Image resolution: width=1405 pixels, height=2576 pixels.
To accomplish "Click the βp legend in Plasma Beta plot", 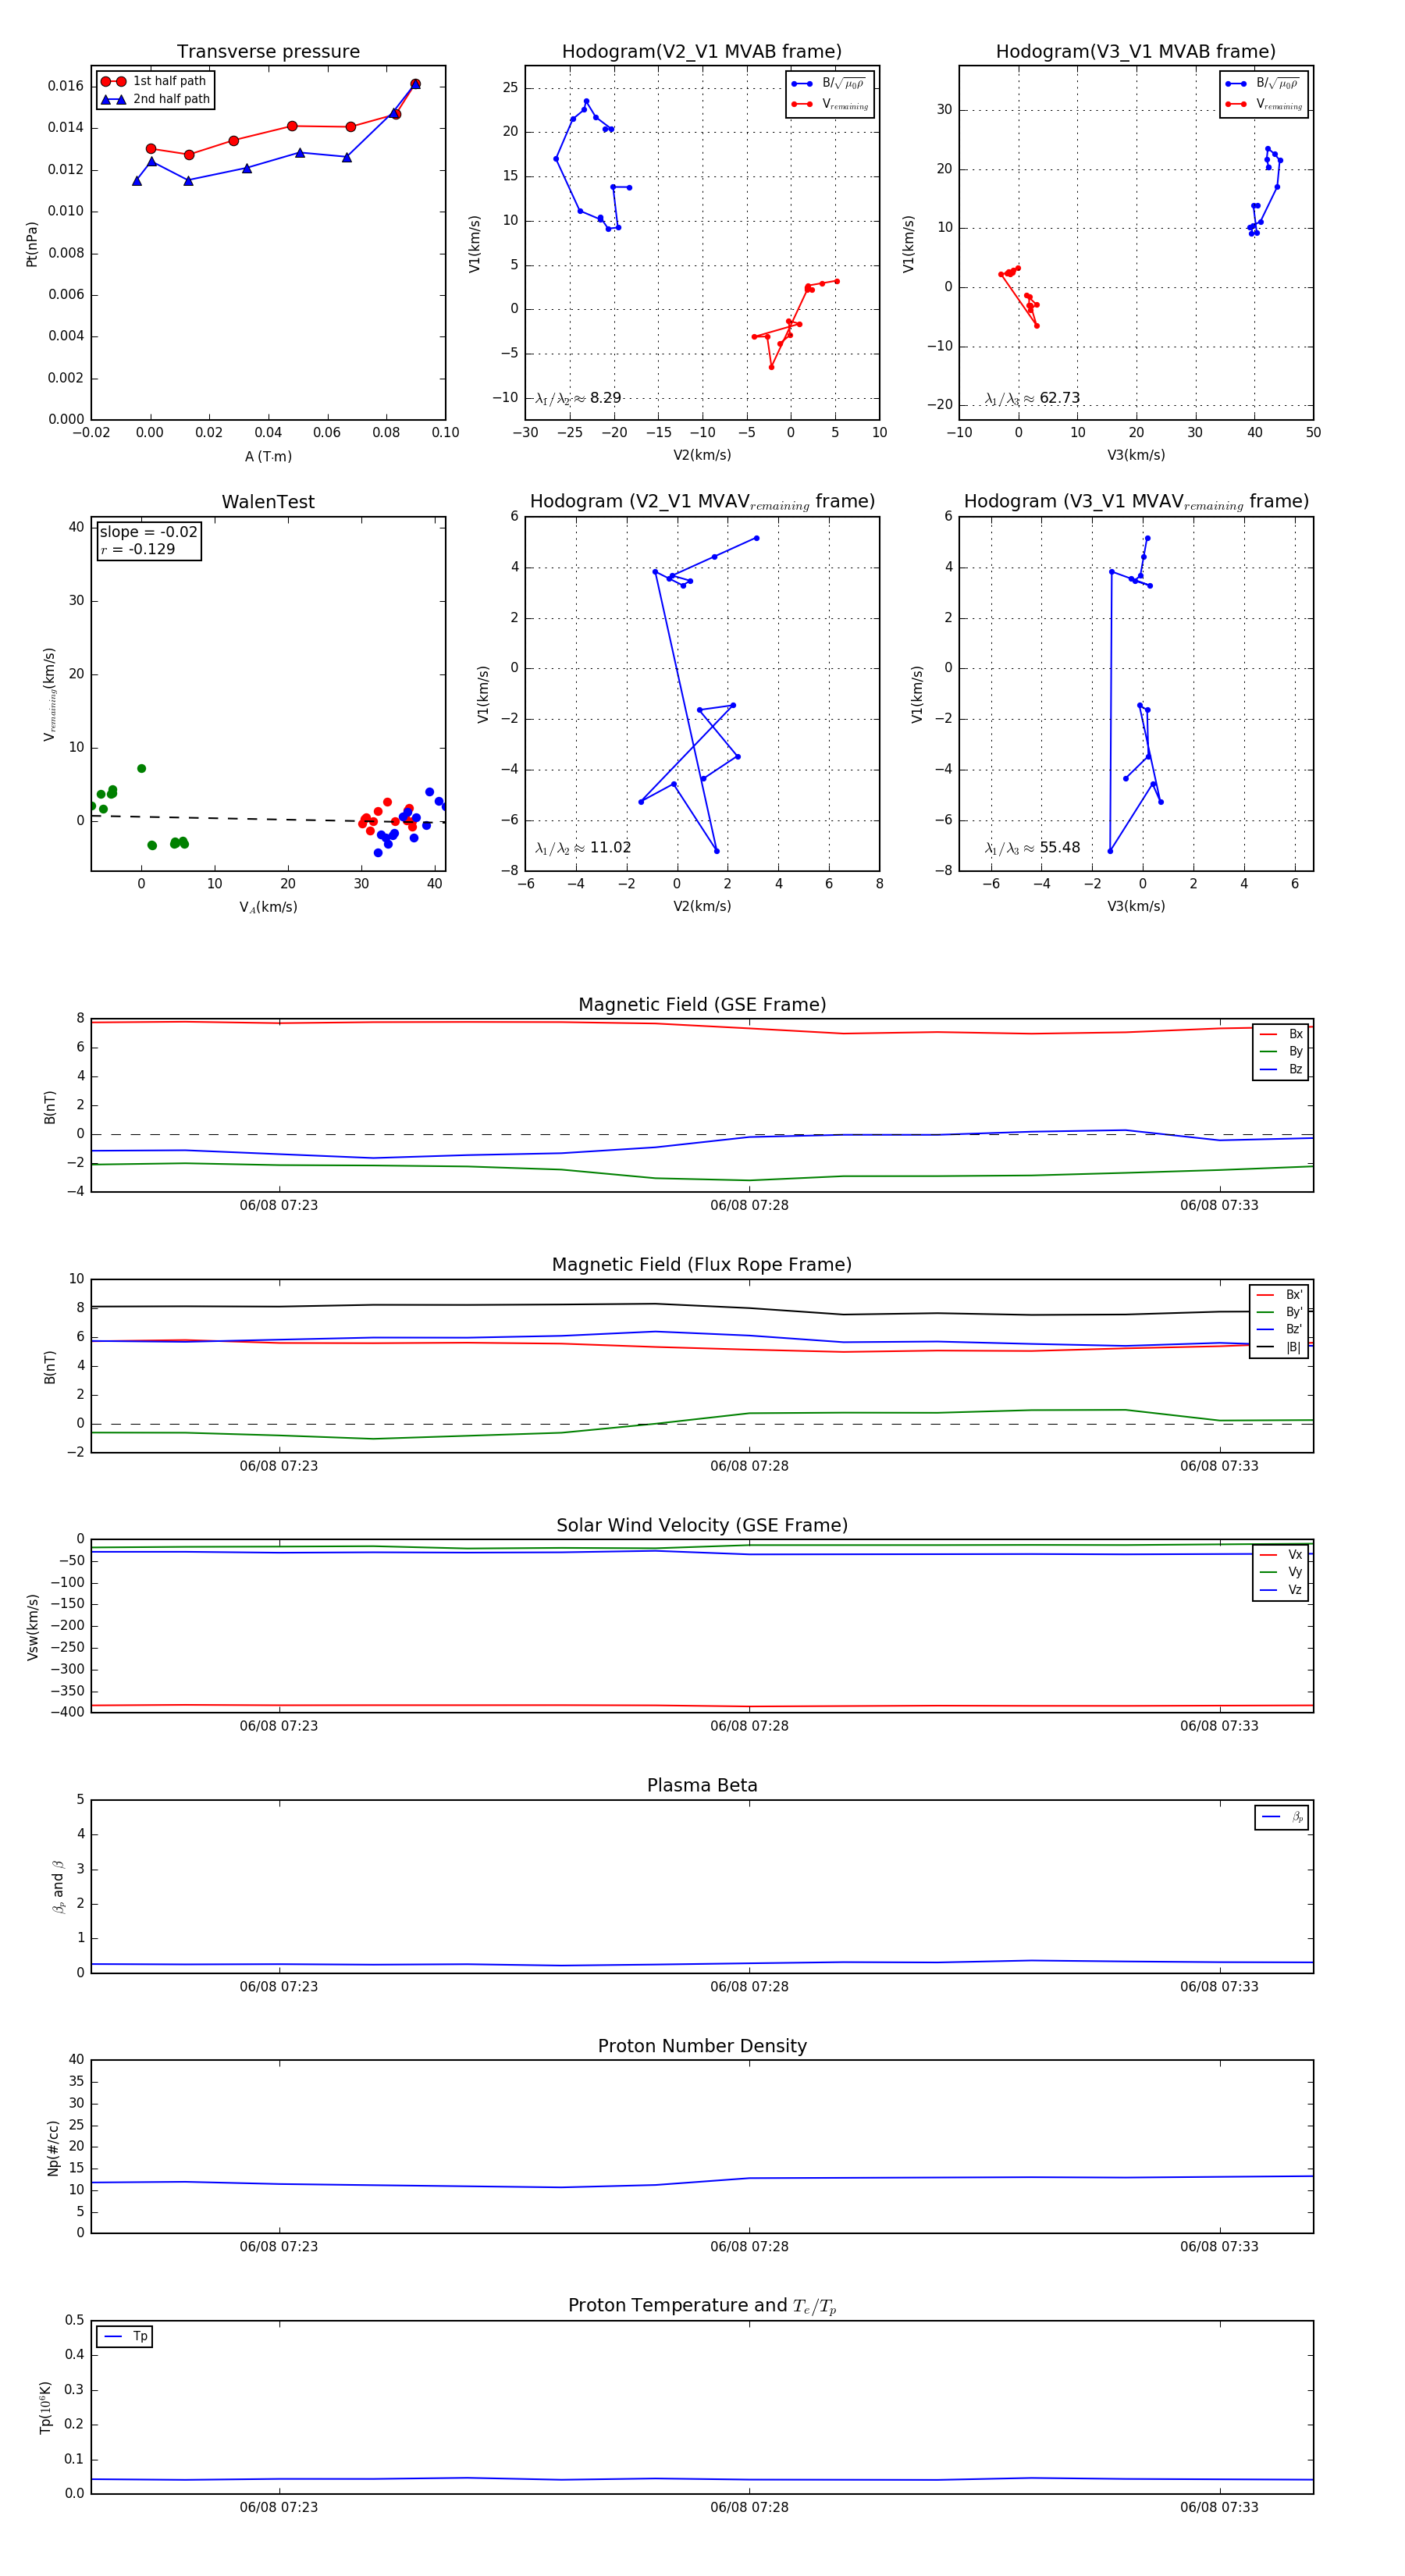I will (x=1282, y=1817).
